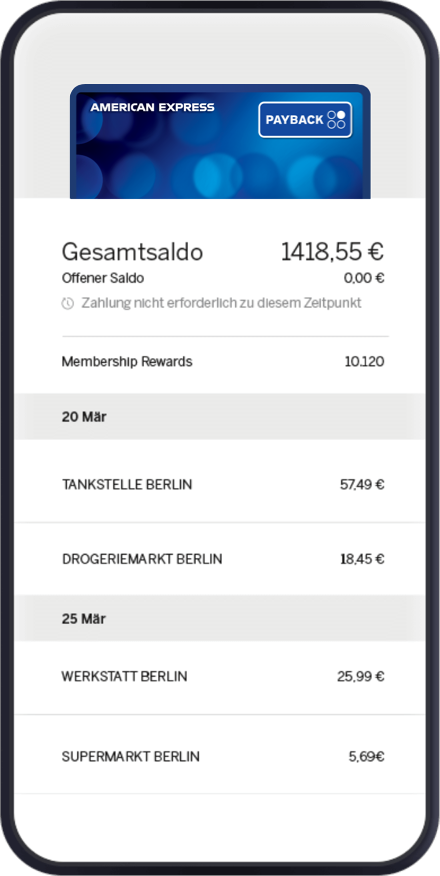Tap the 57,49 € amount

pyautogui.click(x=362, y=484)
